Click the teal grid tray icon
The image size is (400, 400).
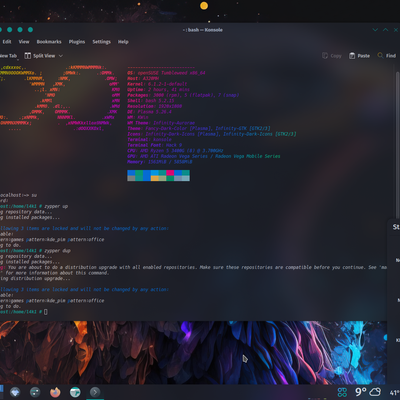tap(342, 392)
